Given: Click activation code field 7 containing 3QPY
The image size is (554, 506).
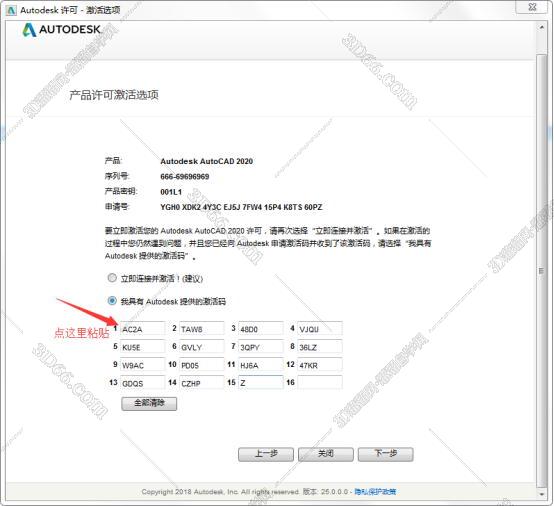Looking at the screenshot, I should [261, 347].
